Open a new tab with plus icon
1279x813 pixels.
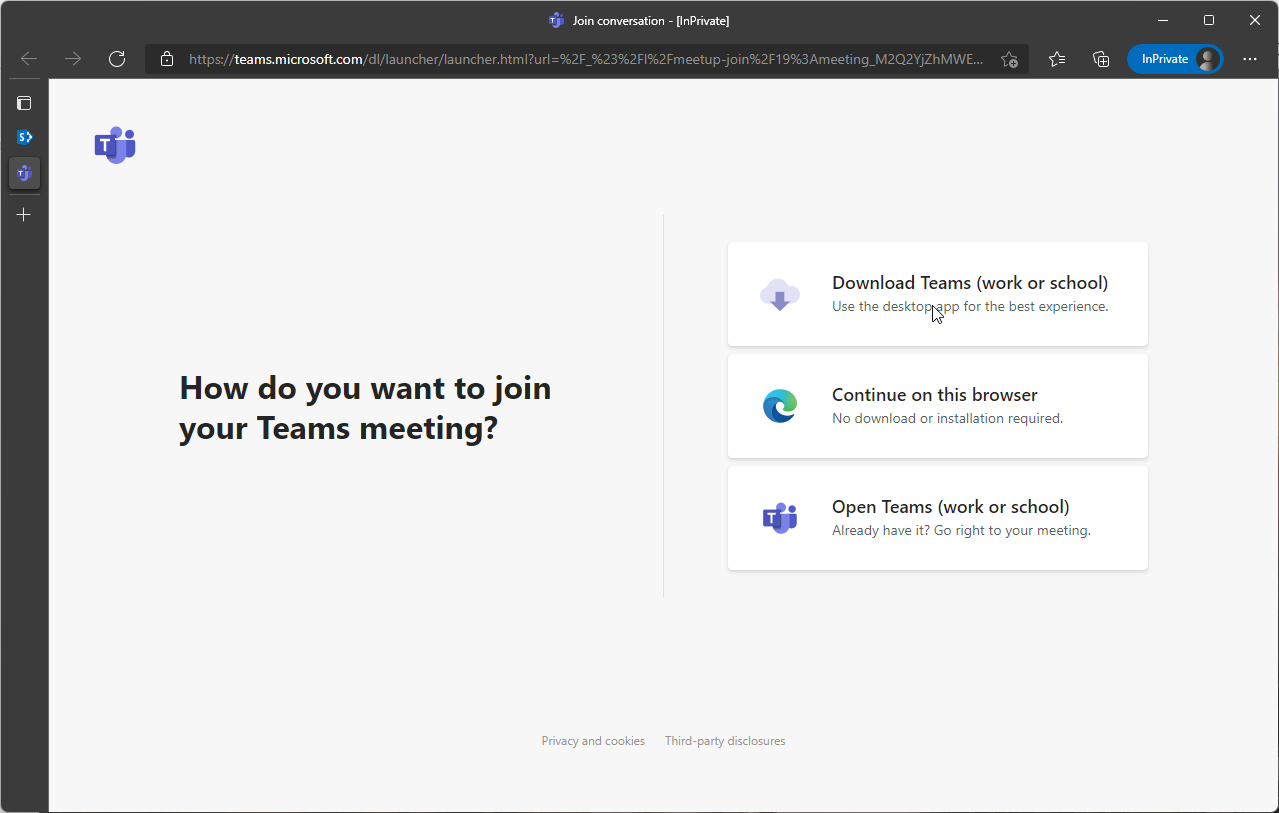24,214
